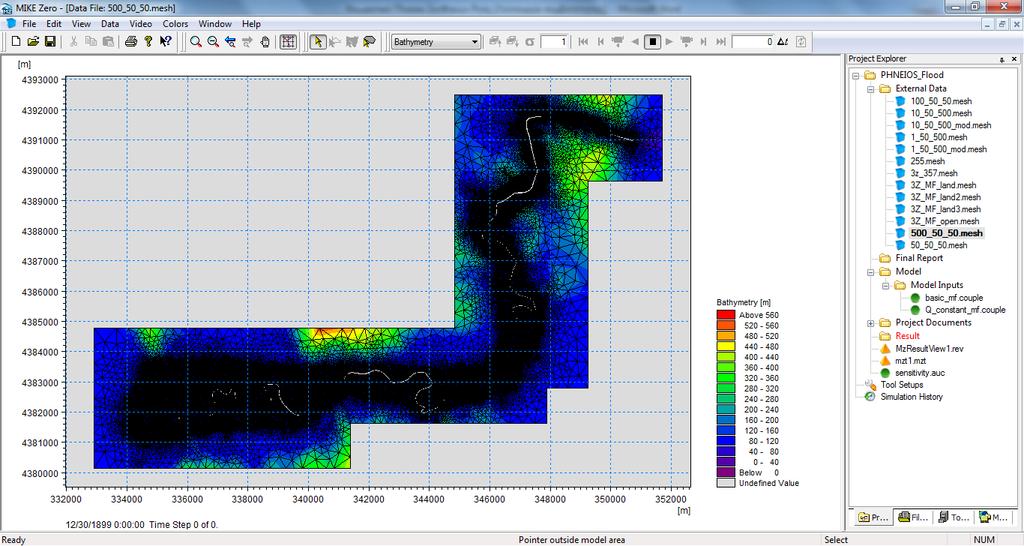This screenshot has width=1024, height=546.
Task: Open the File menu
Action: [x=29, y=24]
